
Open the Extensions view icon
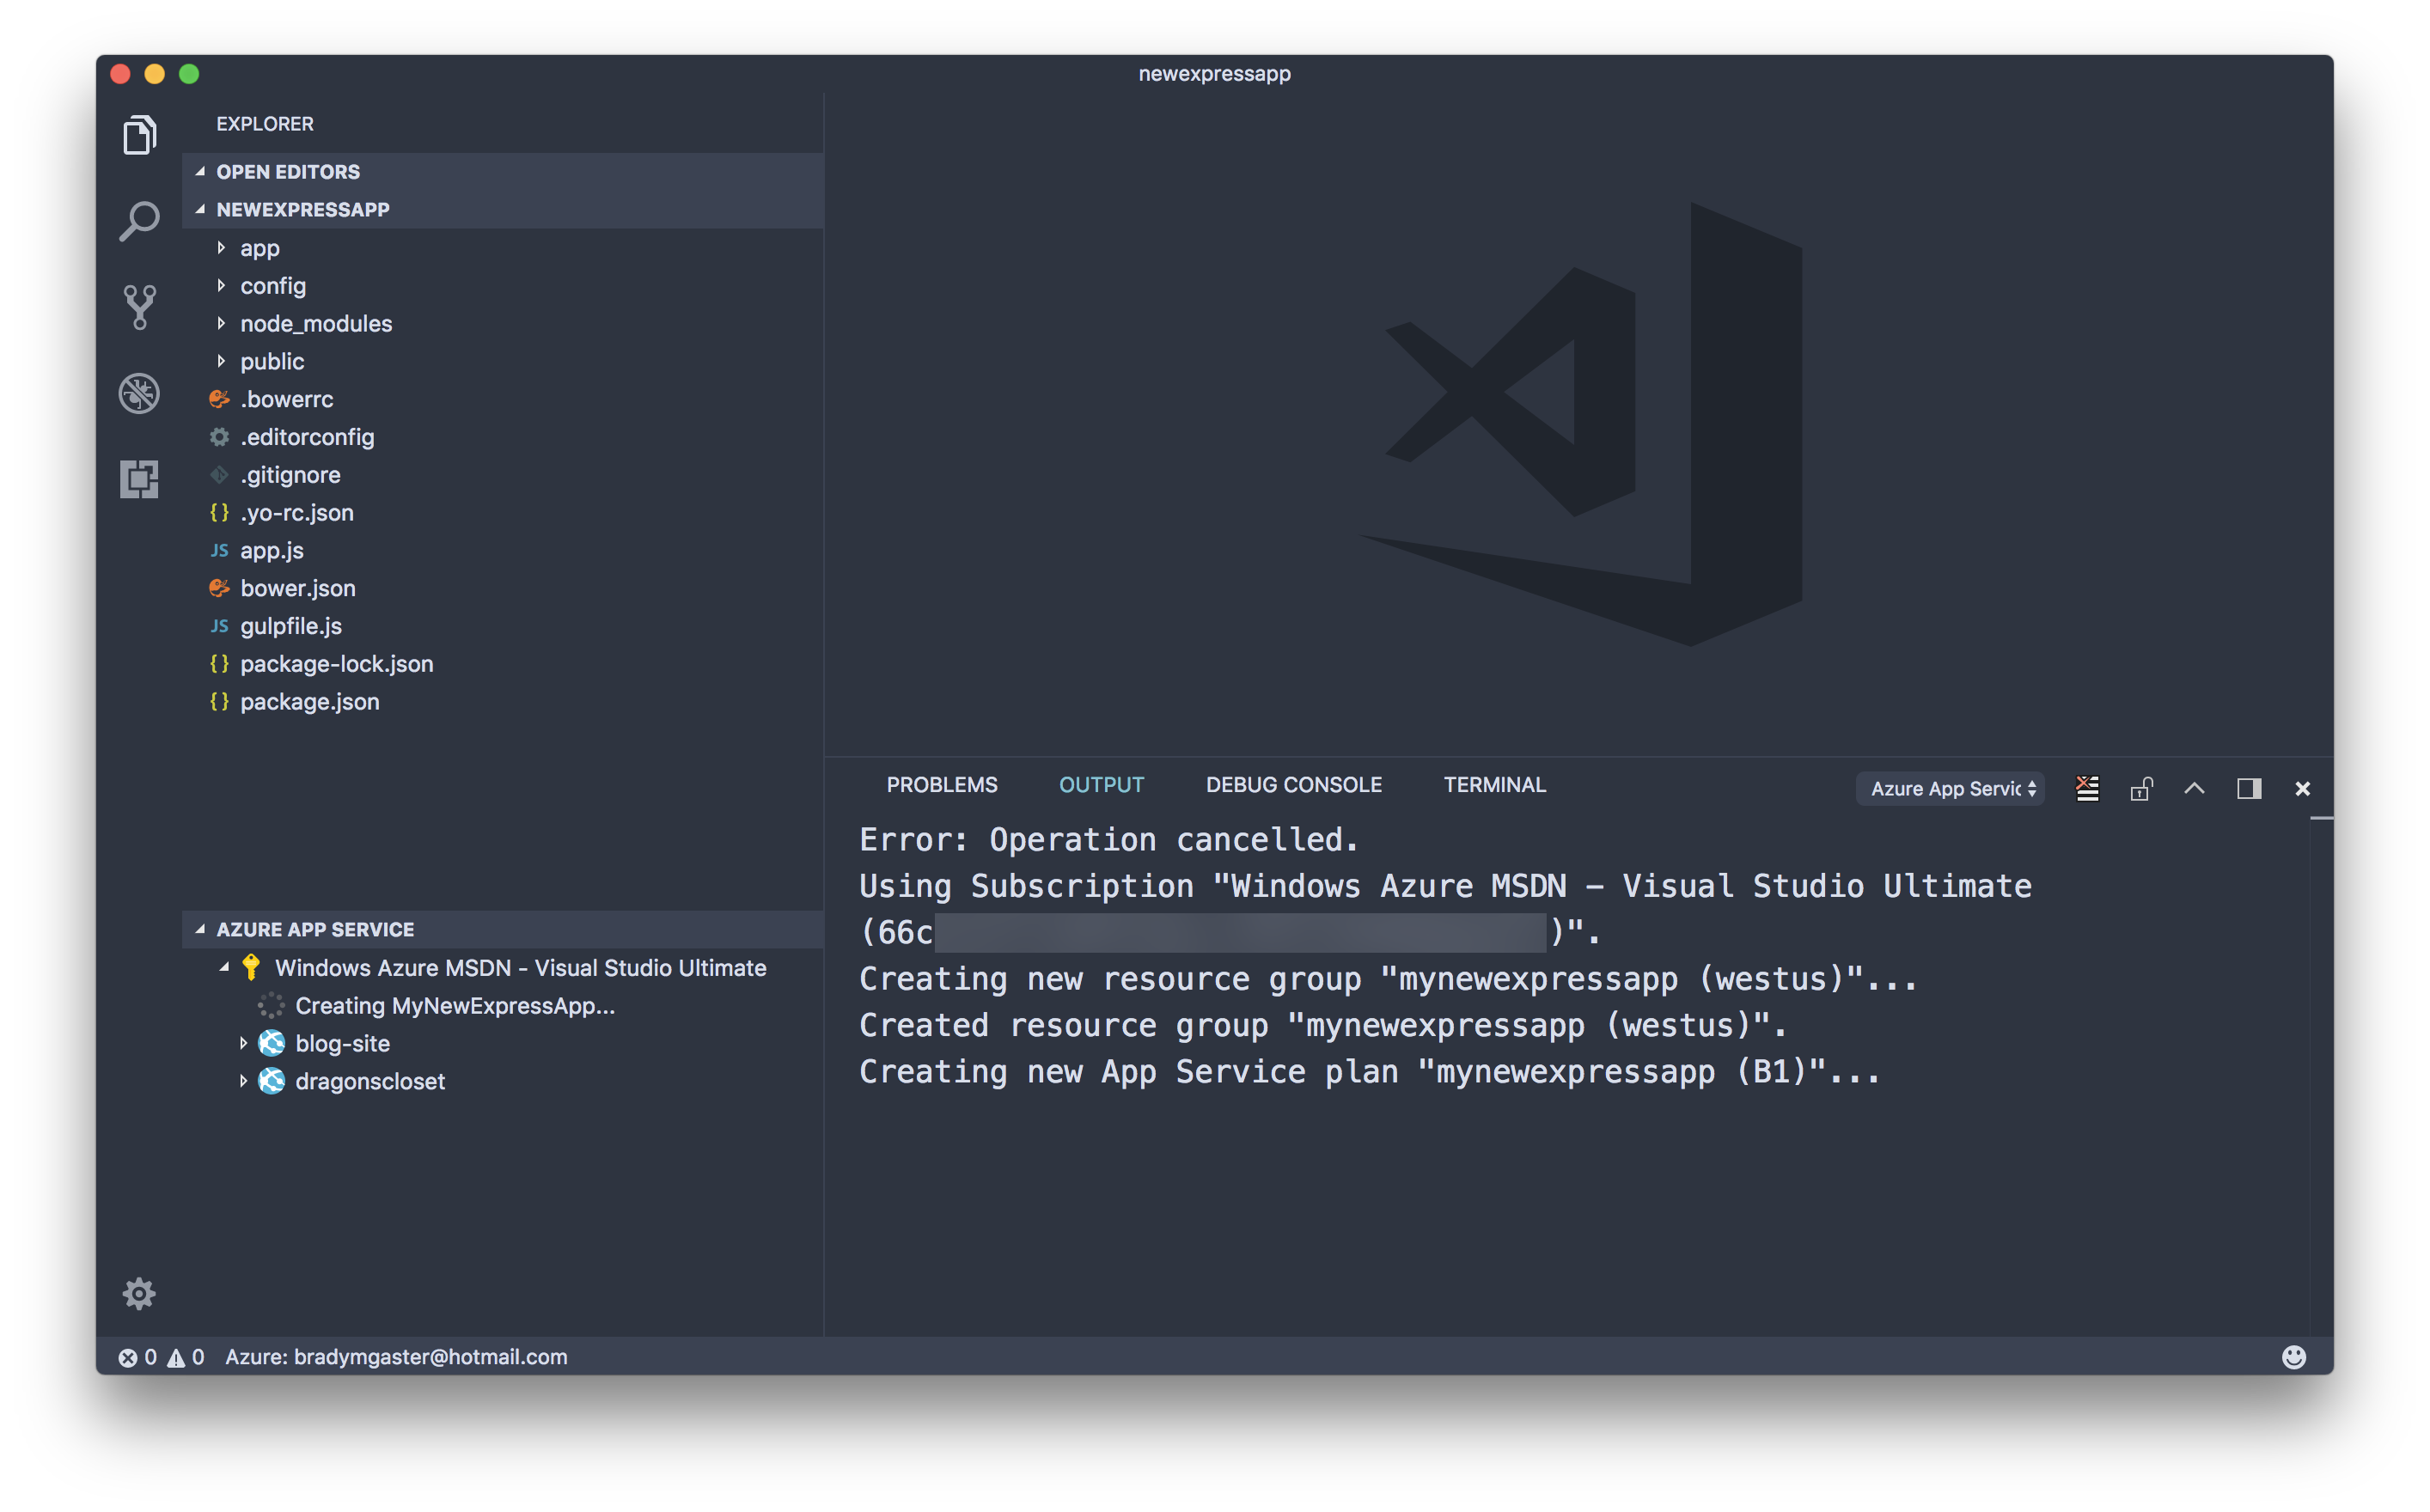pos(139,479)
